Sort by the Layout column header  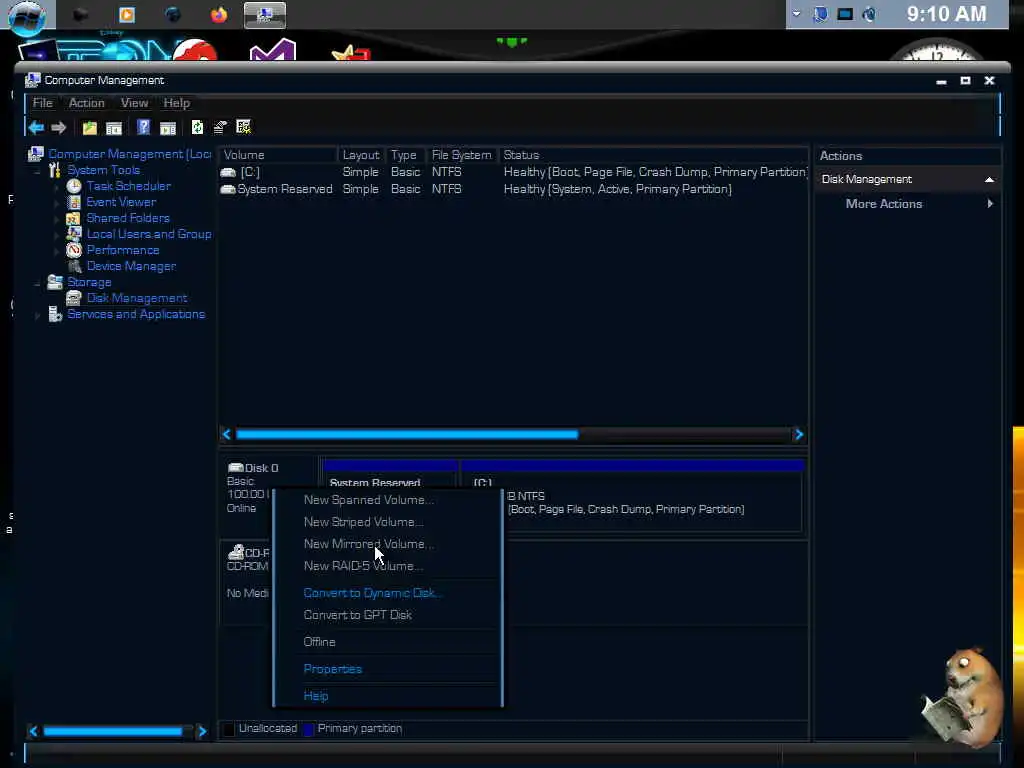point(361,155)
